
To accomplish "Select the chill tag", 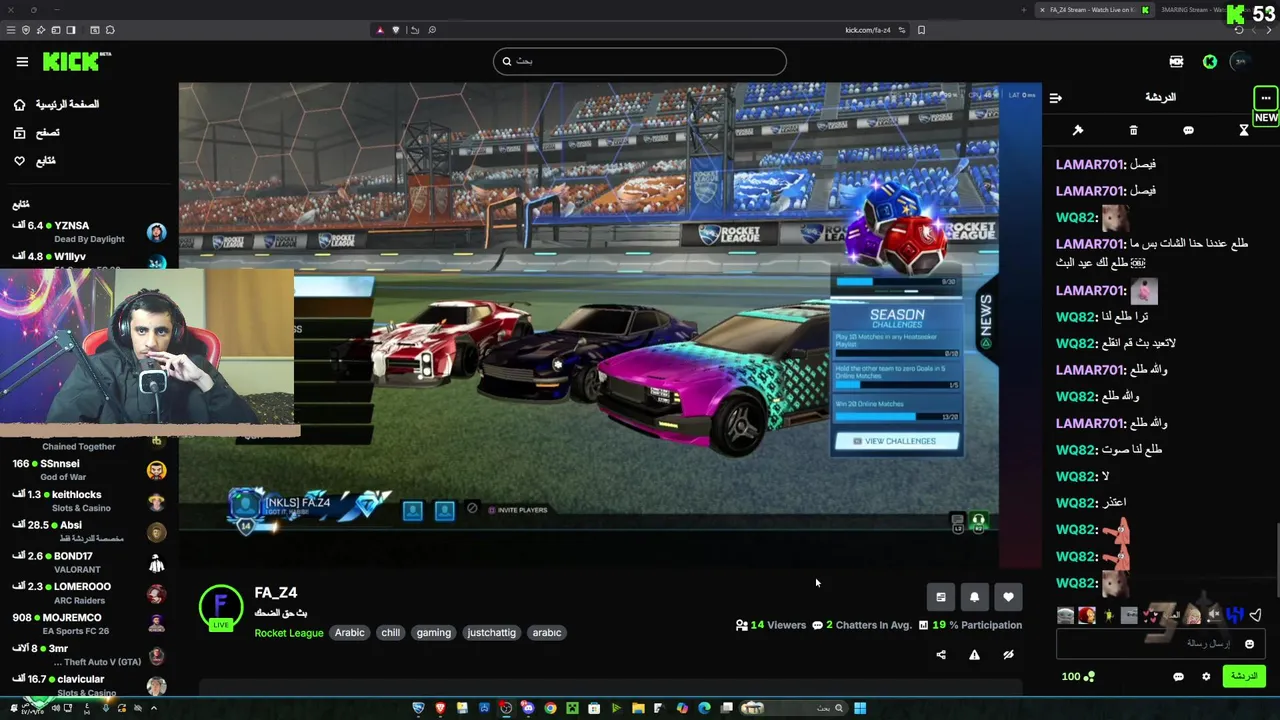I will pos(391,633).
